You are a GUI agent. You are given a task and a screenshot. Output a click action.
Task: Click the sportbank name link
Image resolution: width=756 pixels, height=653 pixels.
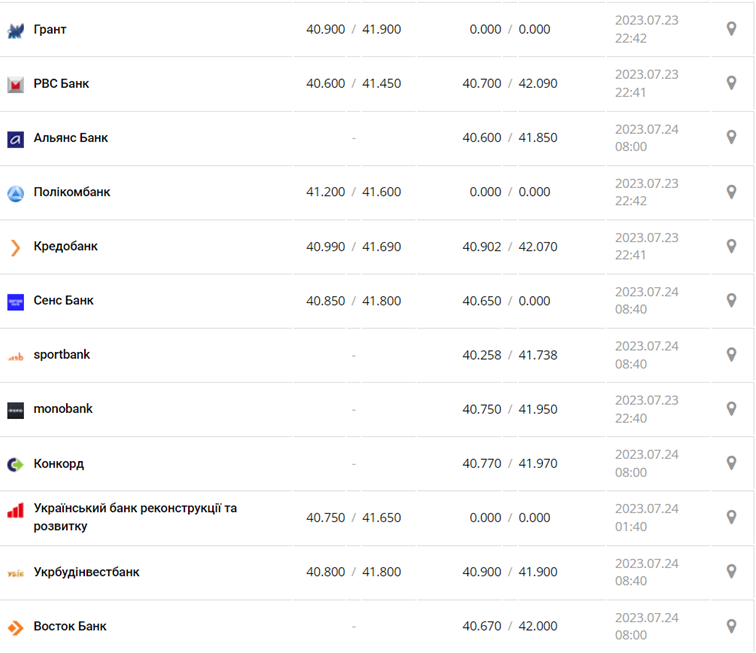(x=62, y=354)
